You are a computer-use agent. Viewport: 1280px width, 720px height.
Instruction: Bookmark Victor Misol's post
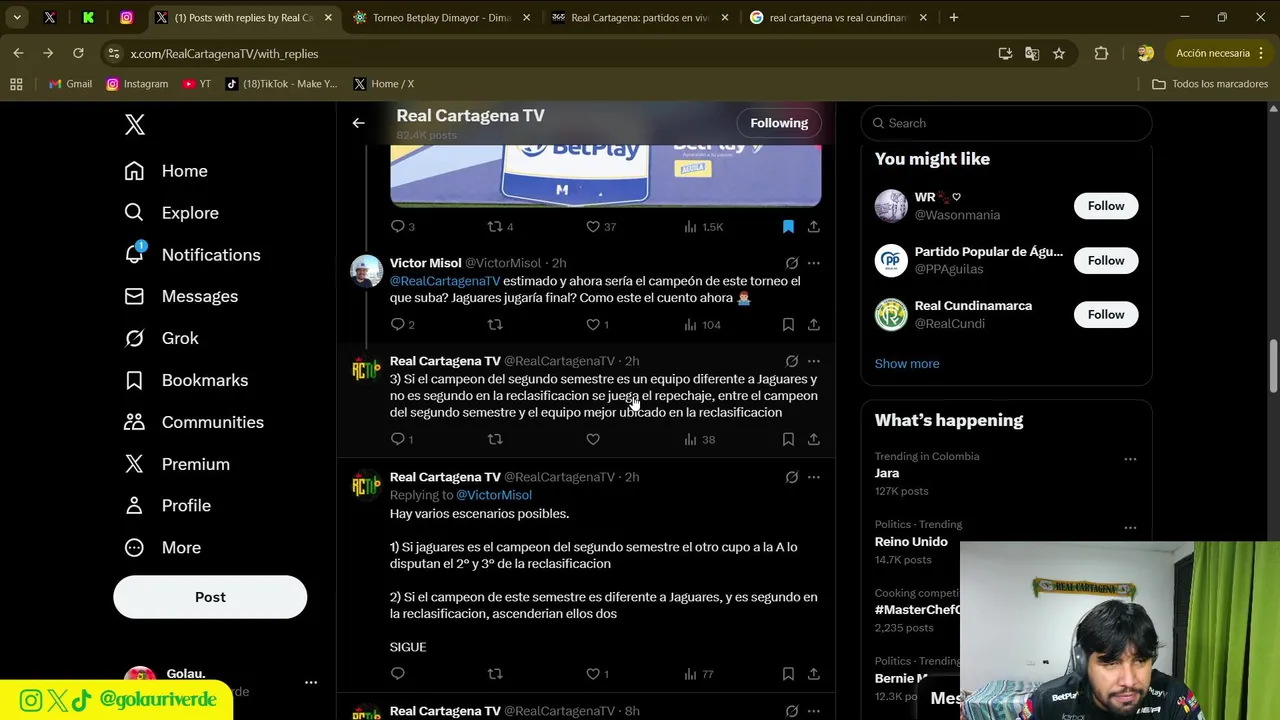788,325
